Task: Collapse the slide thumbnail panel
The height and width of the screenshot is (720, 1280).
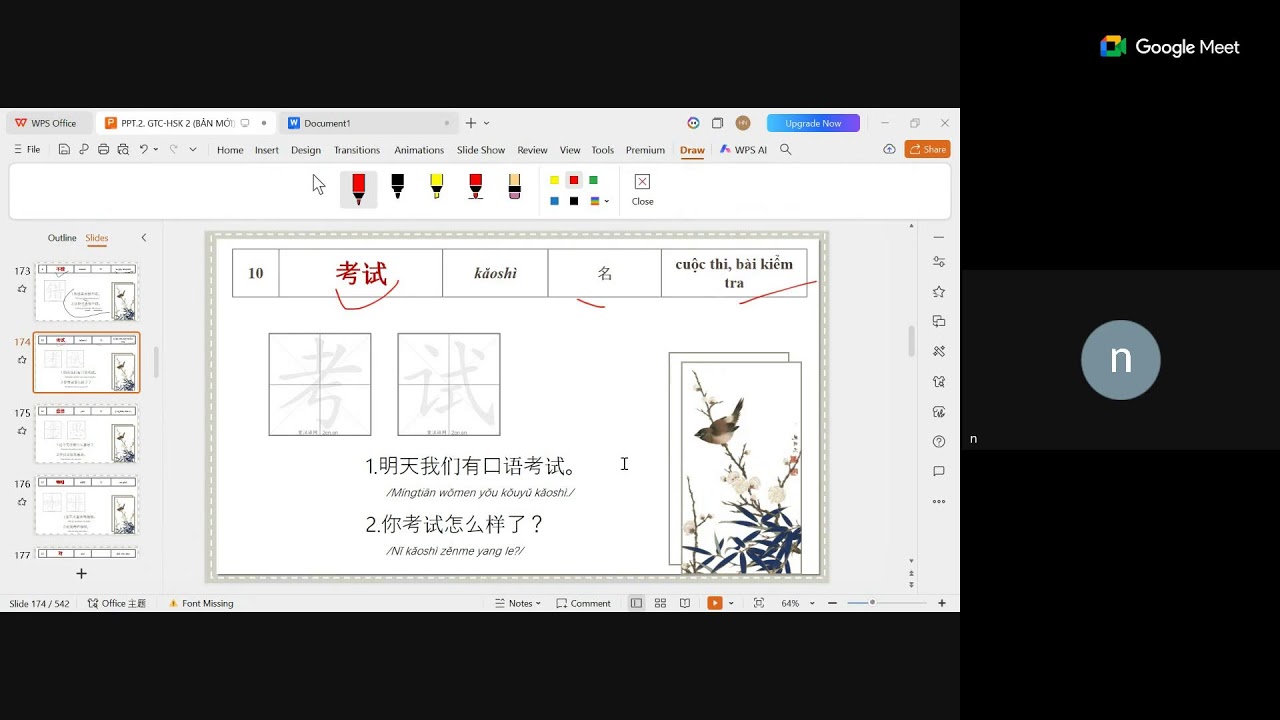Action: pyautogui.click(x=144, y=238)
